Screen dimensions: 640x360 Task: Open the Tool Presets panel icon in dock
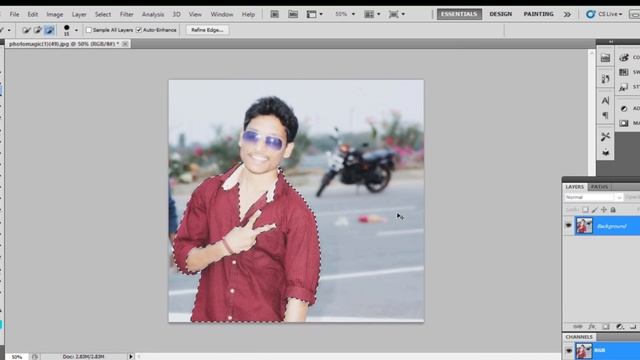605,78
